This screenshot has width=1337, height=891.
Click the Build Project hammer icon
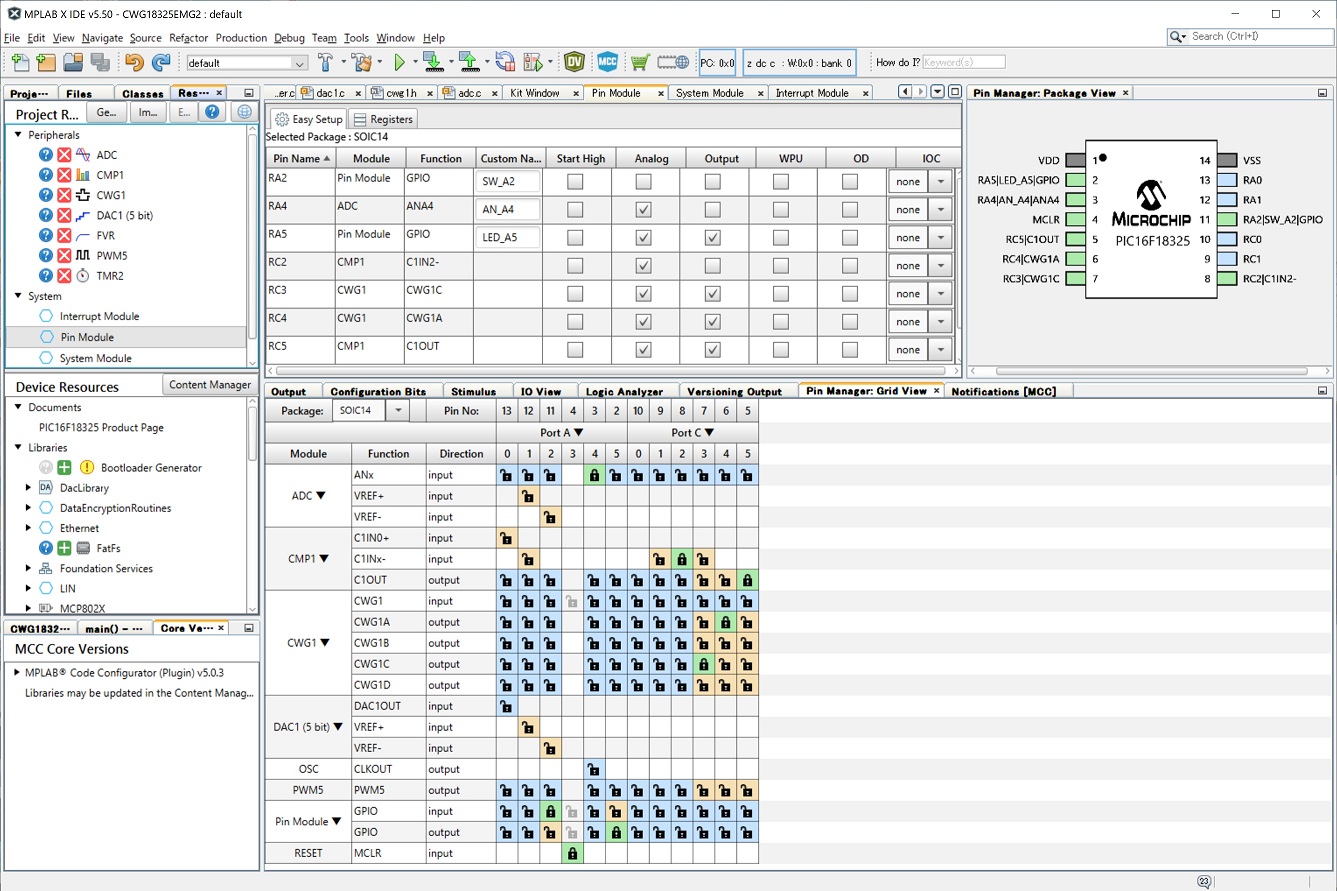click(x=325, y=62)
